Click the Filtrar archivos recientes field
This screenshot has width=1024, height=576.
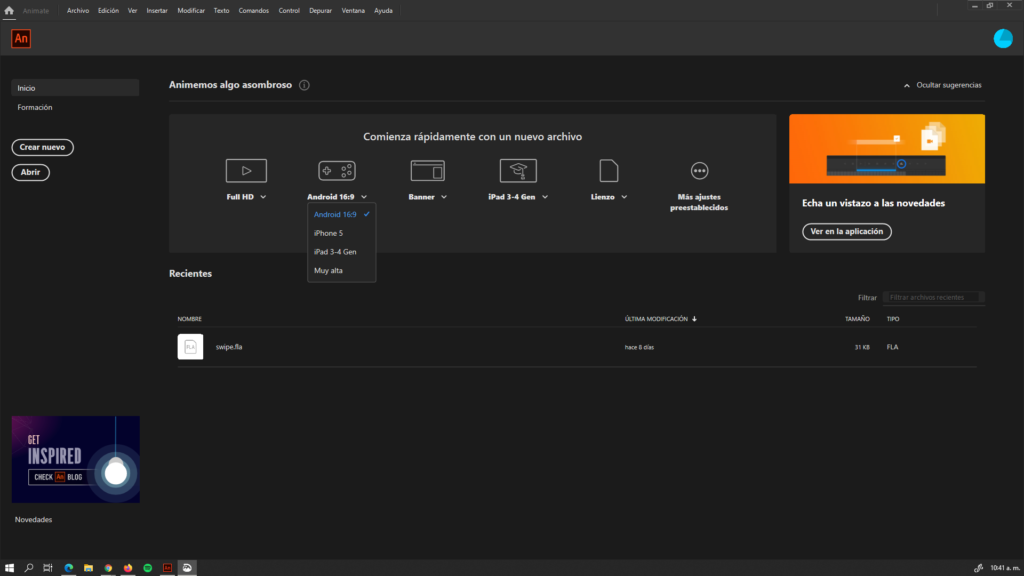(x=933, y=297)
